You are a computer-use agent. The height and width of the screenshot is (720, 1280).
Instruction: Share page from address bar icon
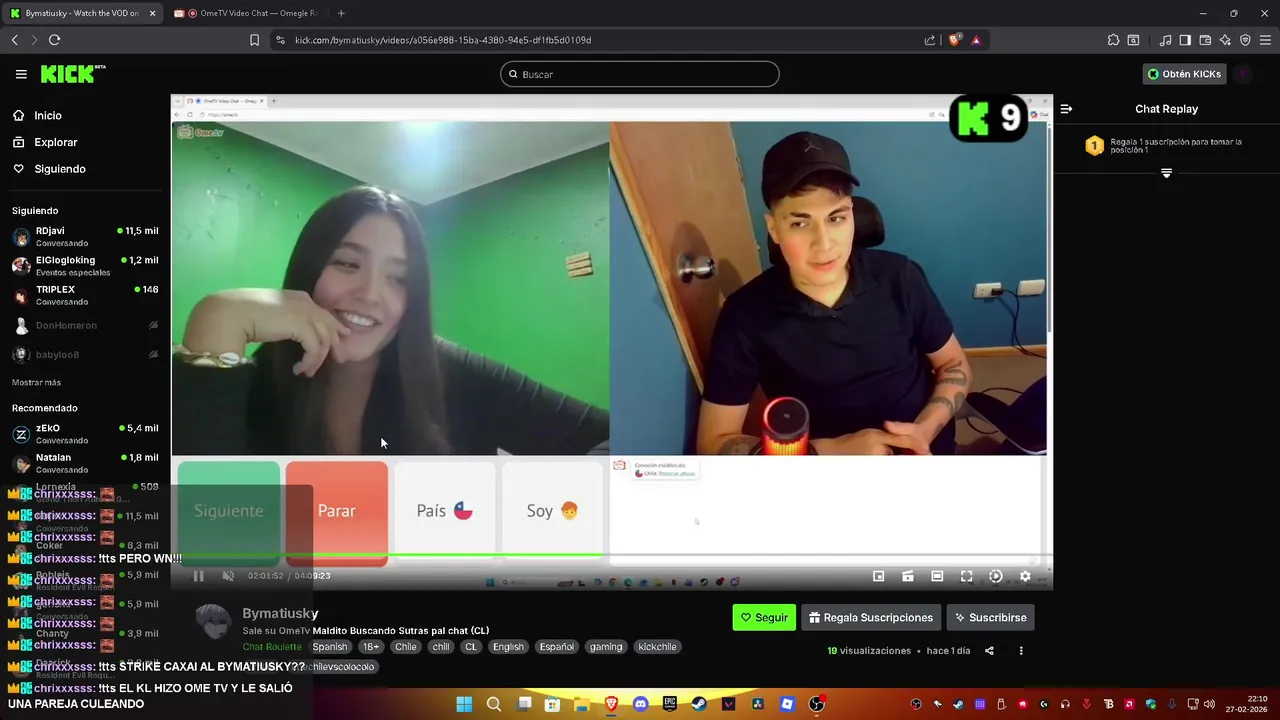(930, 40)
